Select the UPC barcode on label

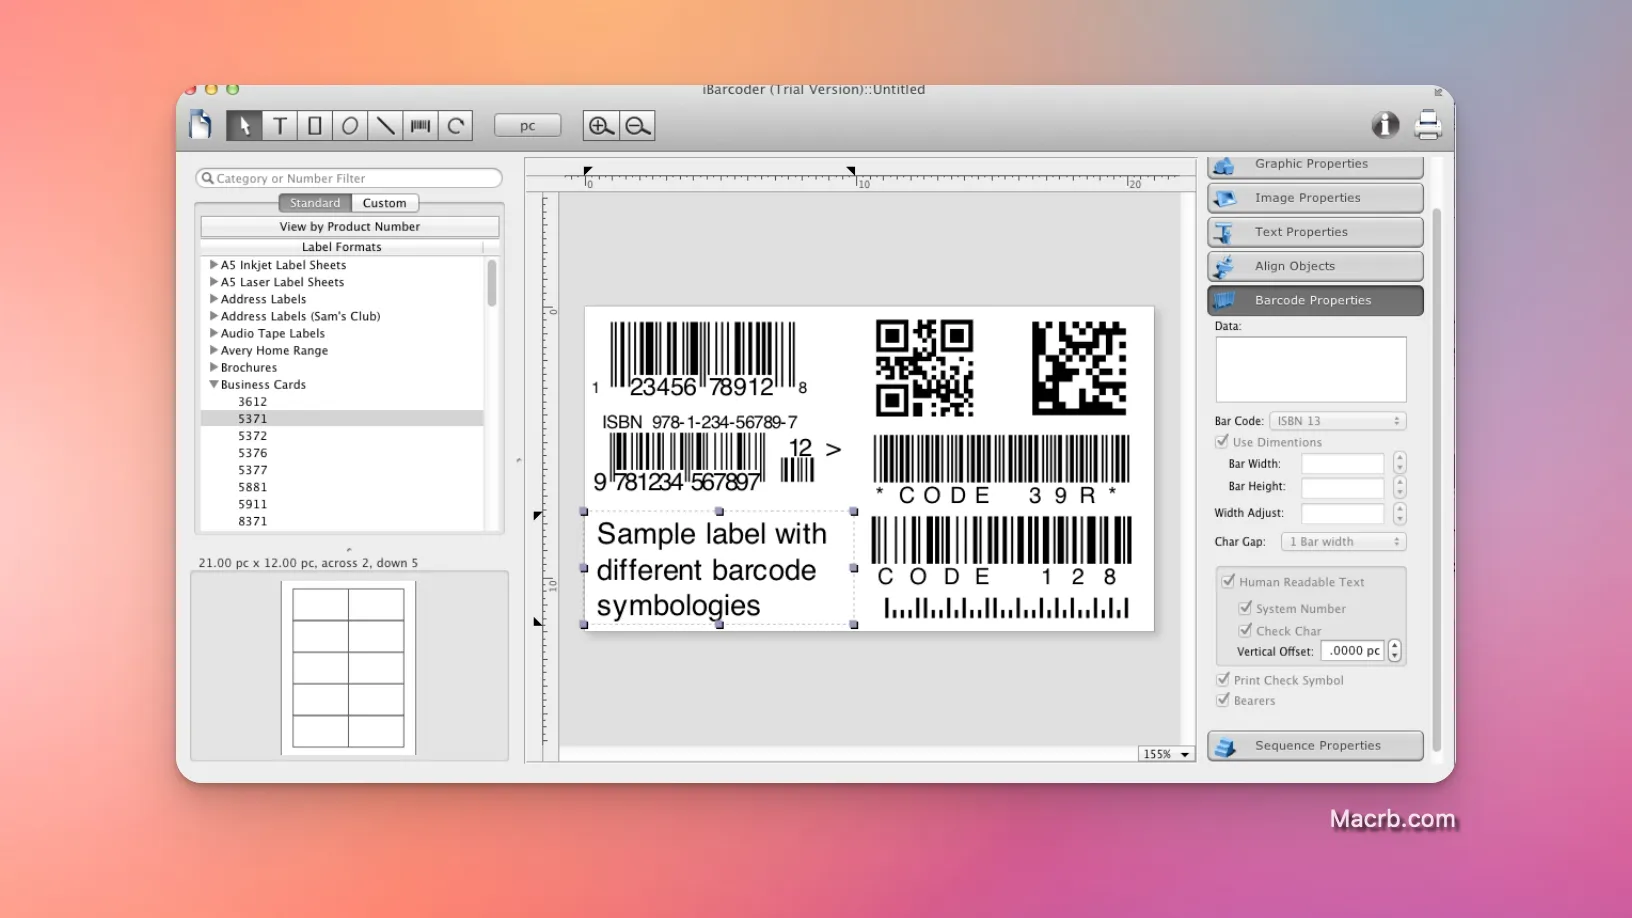700,360
